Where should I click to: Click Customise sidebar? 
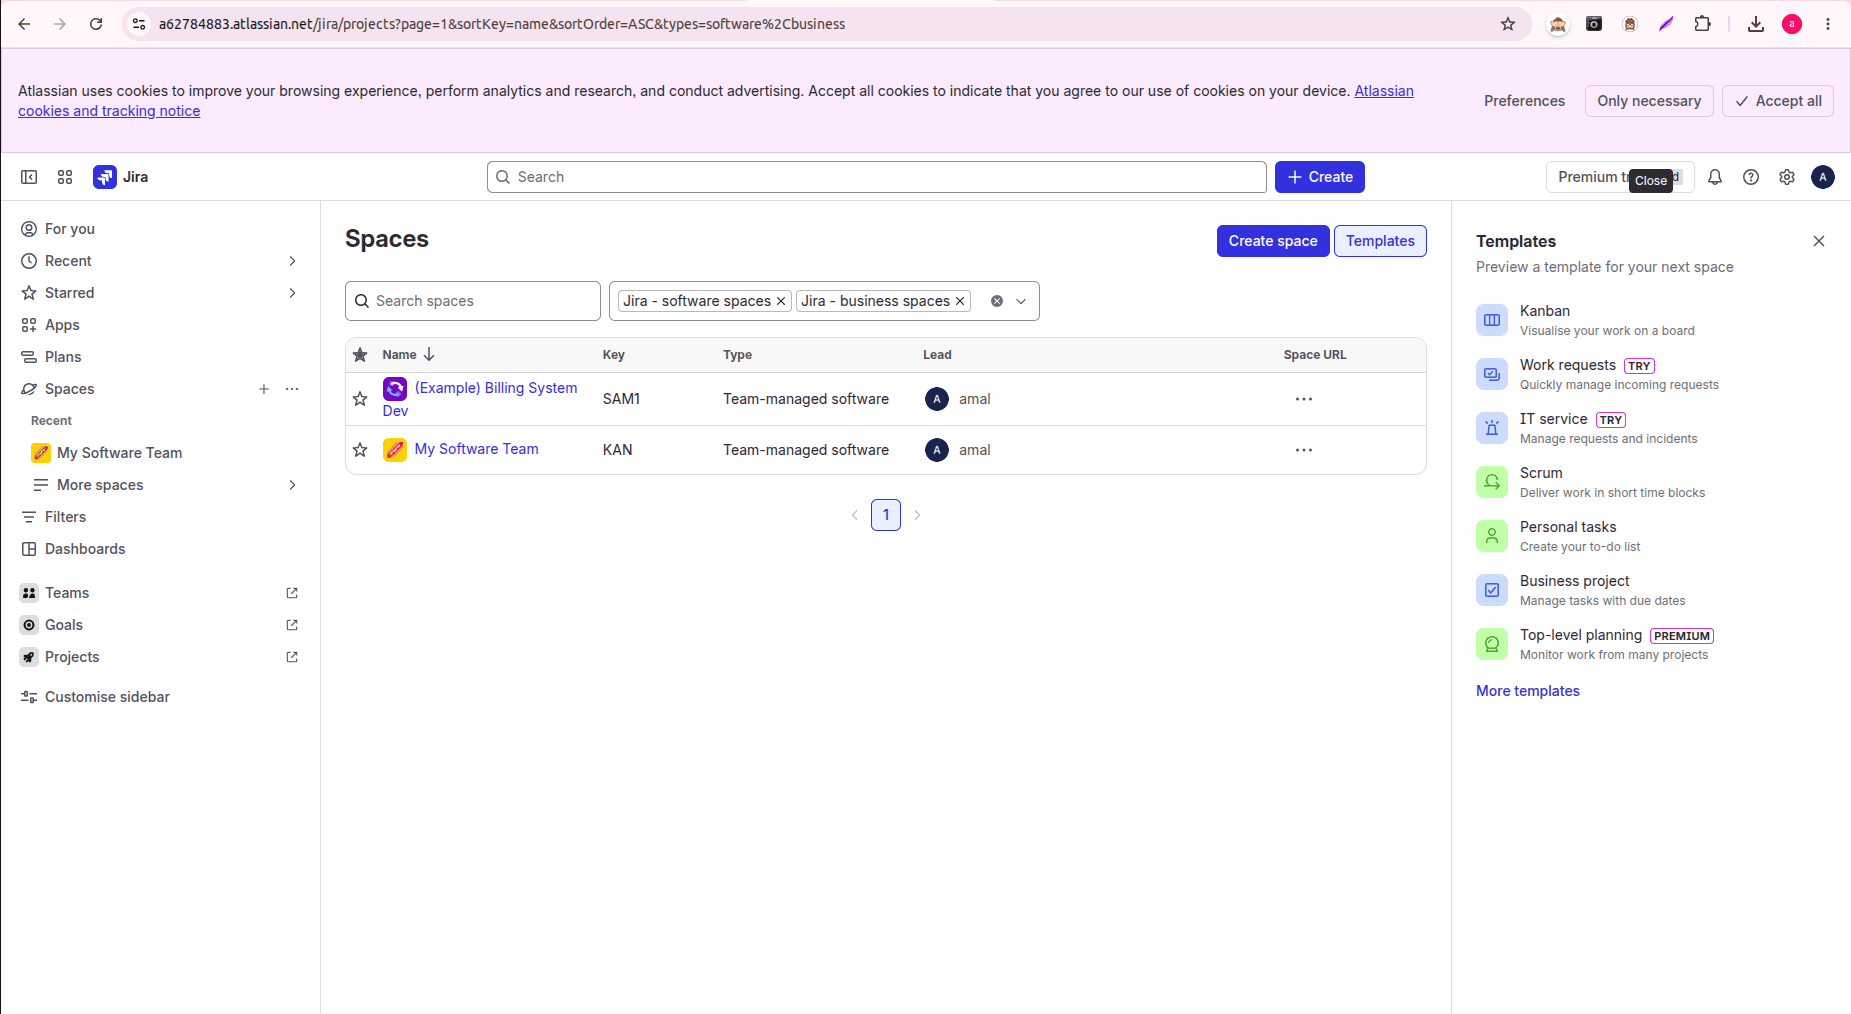(160, 697)
